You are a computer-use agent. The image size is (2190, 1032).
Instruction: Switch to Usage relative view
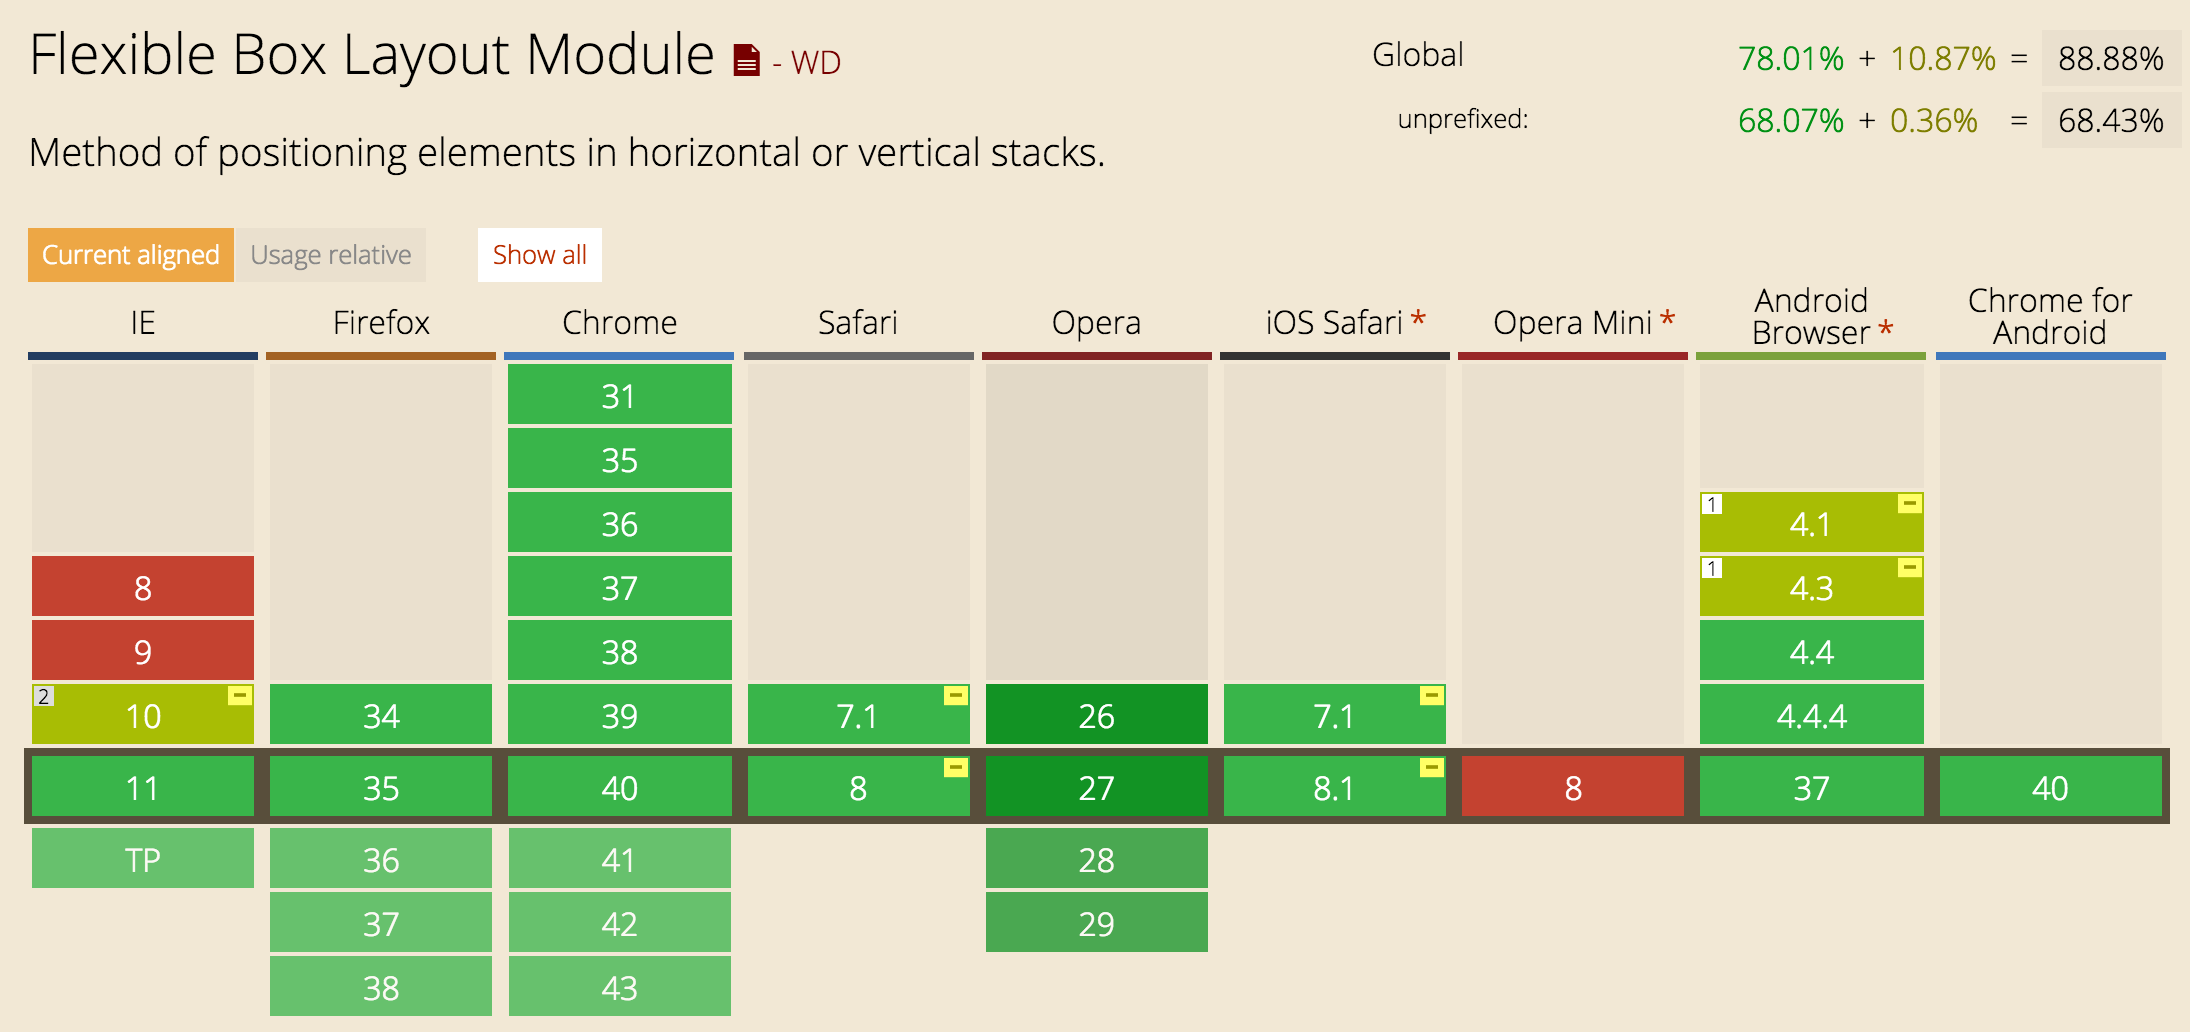[x=331, y=255]
